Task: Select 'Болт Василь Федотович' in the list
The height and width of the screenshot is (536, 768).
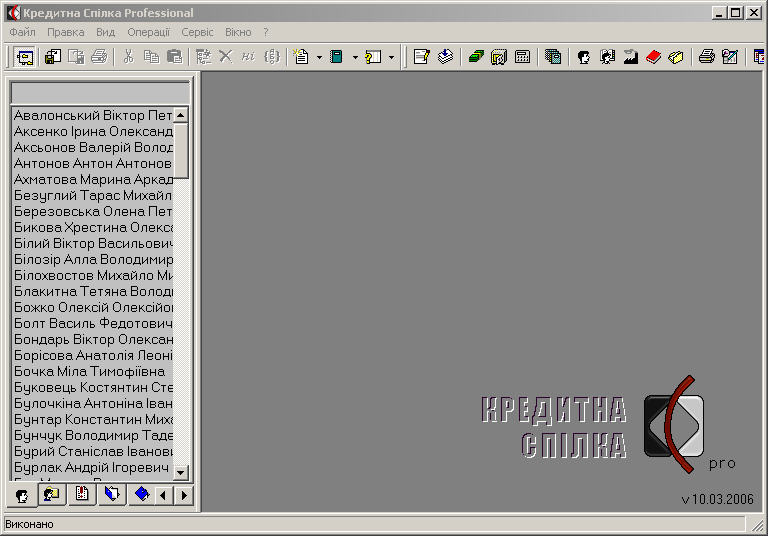Action: coord(93,323)
